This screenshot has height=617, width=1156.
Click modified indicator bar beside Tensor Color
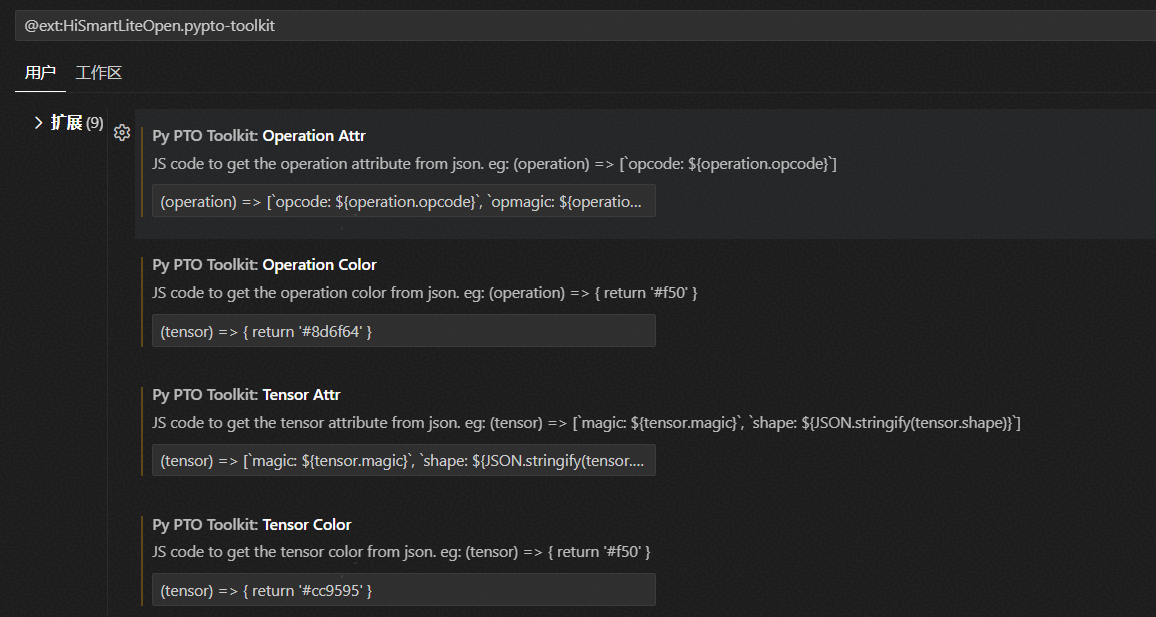[143, 560]
